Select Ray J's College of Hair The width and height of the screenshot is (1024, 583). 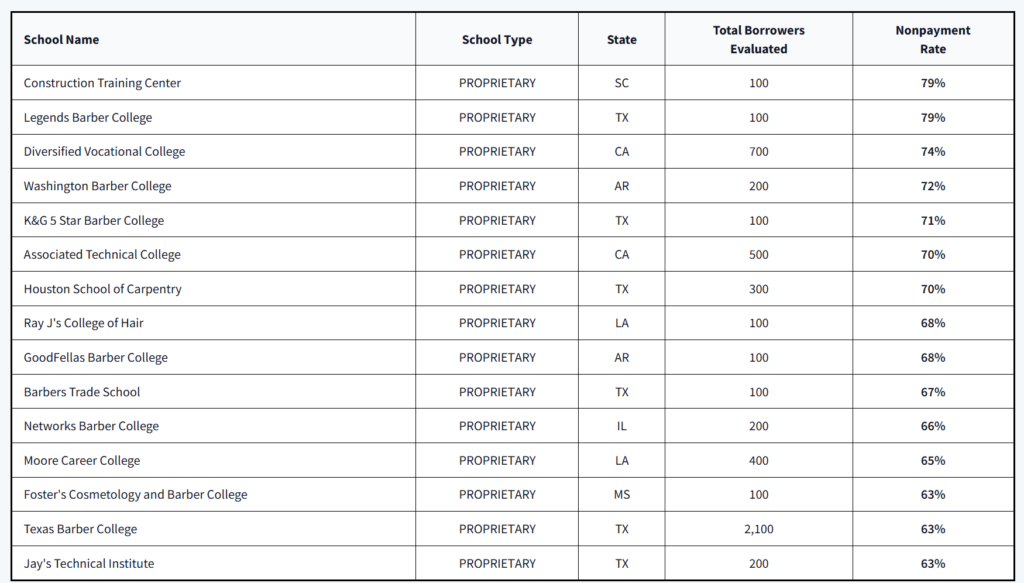(84, 323)
